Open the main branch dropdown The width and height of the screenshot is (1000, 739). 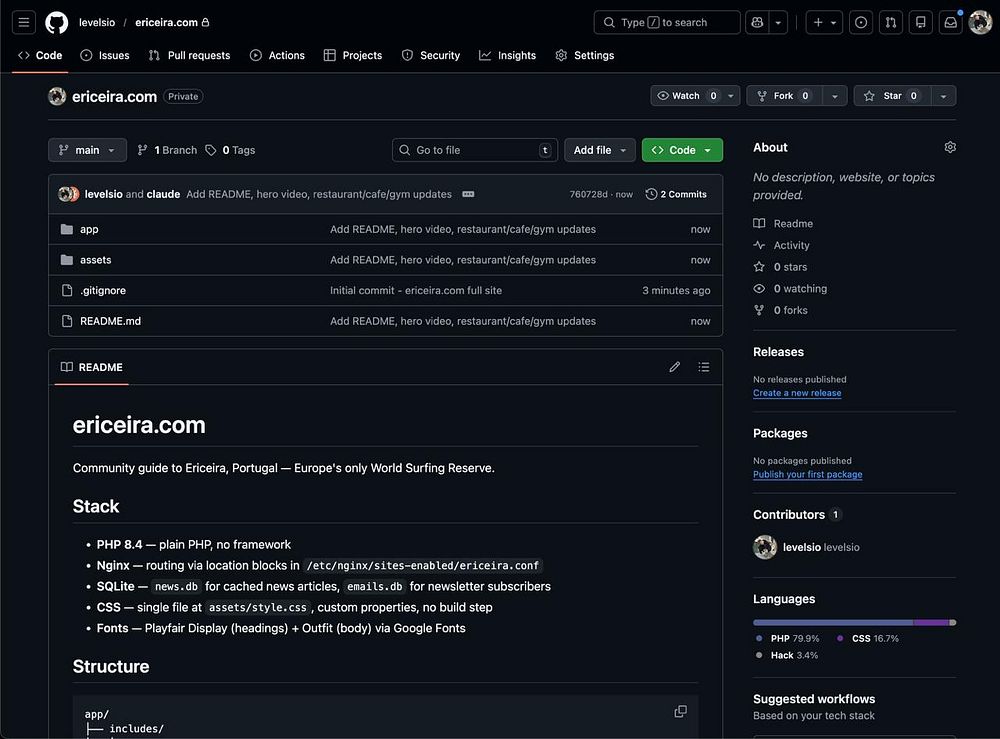point(87,150)
